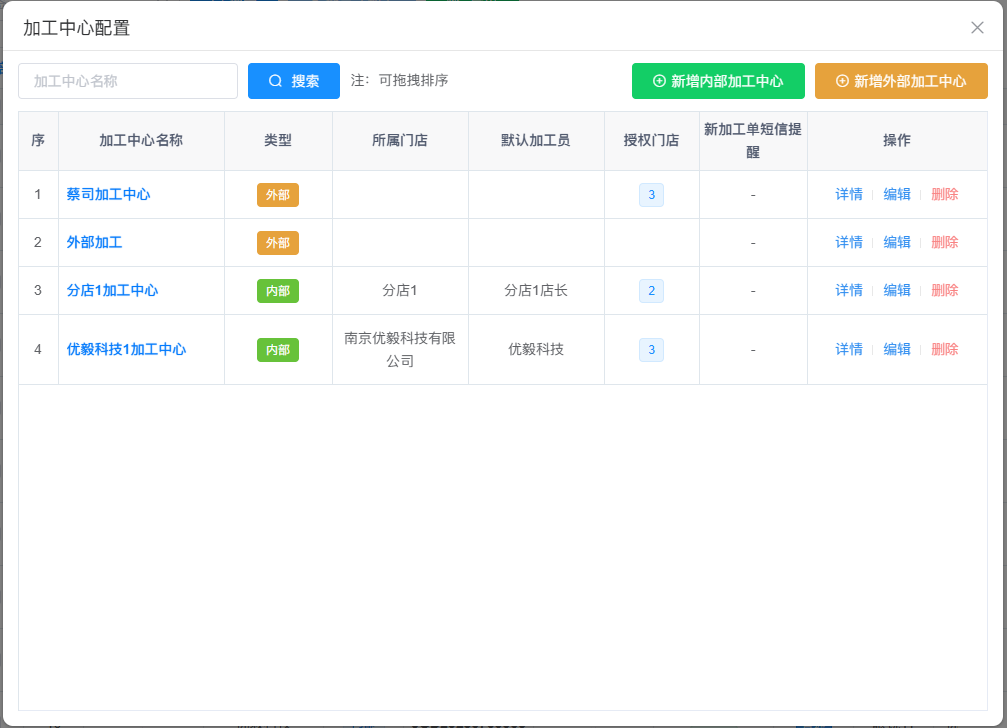Viewport: 1007px width, 728px height.
Task: Click 编辑 in the 外部加工 row
Action: (x=897, y=242)
